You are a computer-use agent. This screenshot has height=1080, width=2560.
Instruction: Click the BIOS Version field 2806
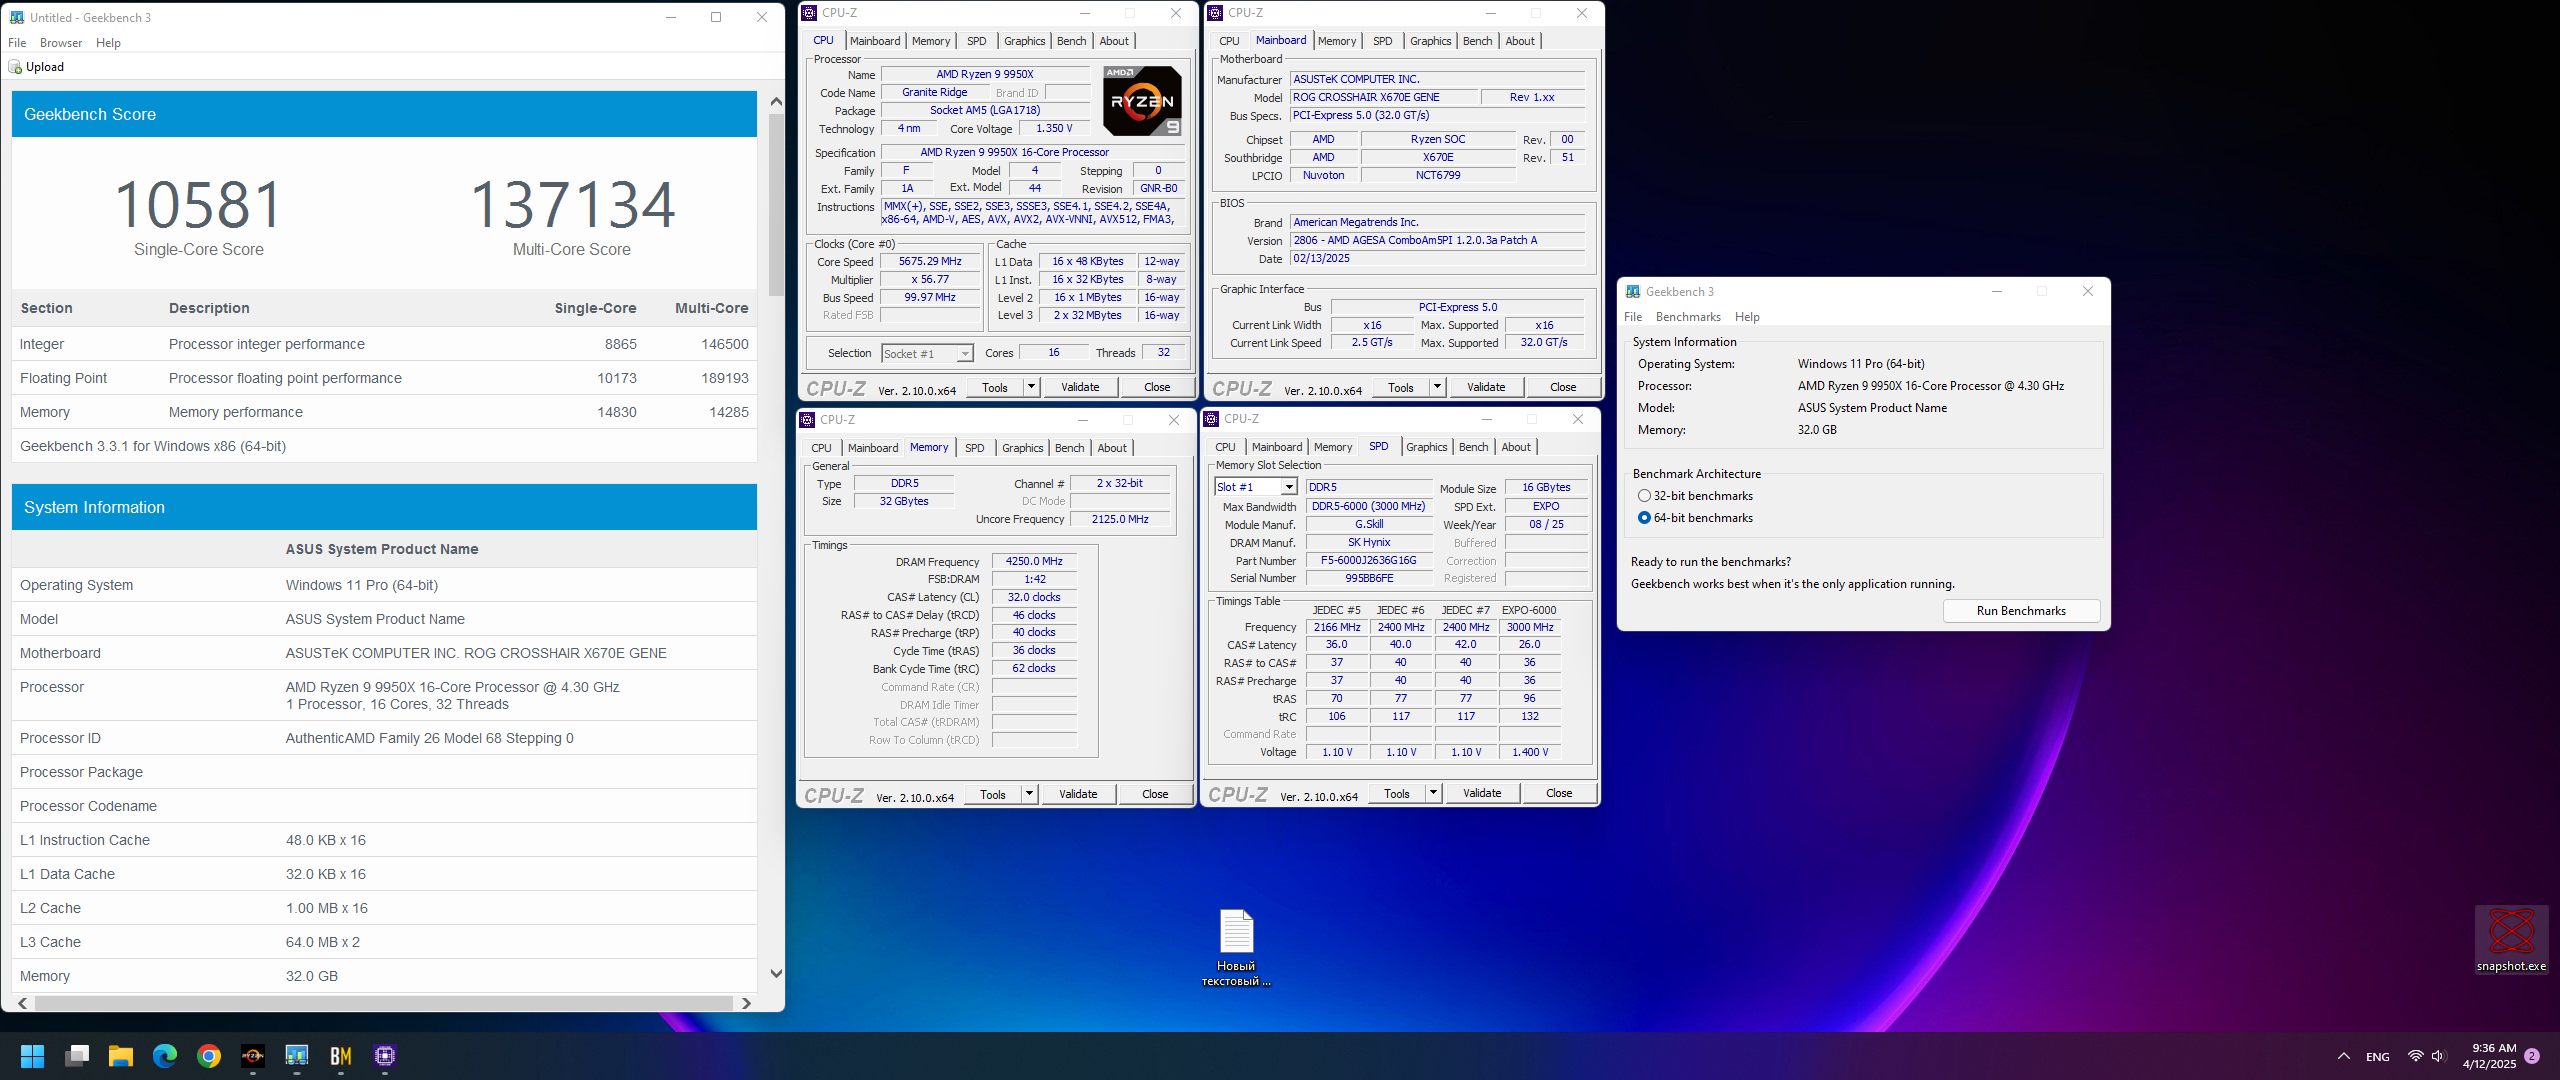1437,241
